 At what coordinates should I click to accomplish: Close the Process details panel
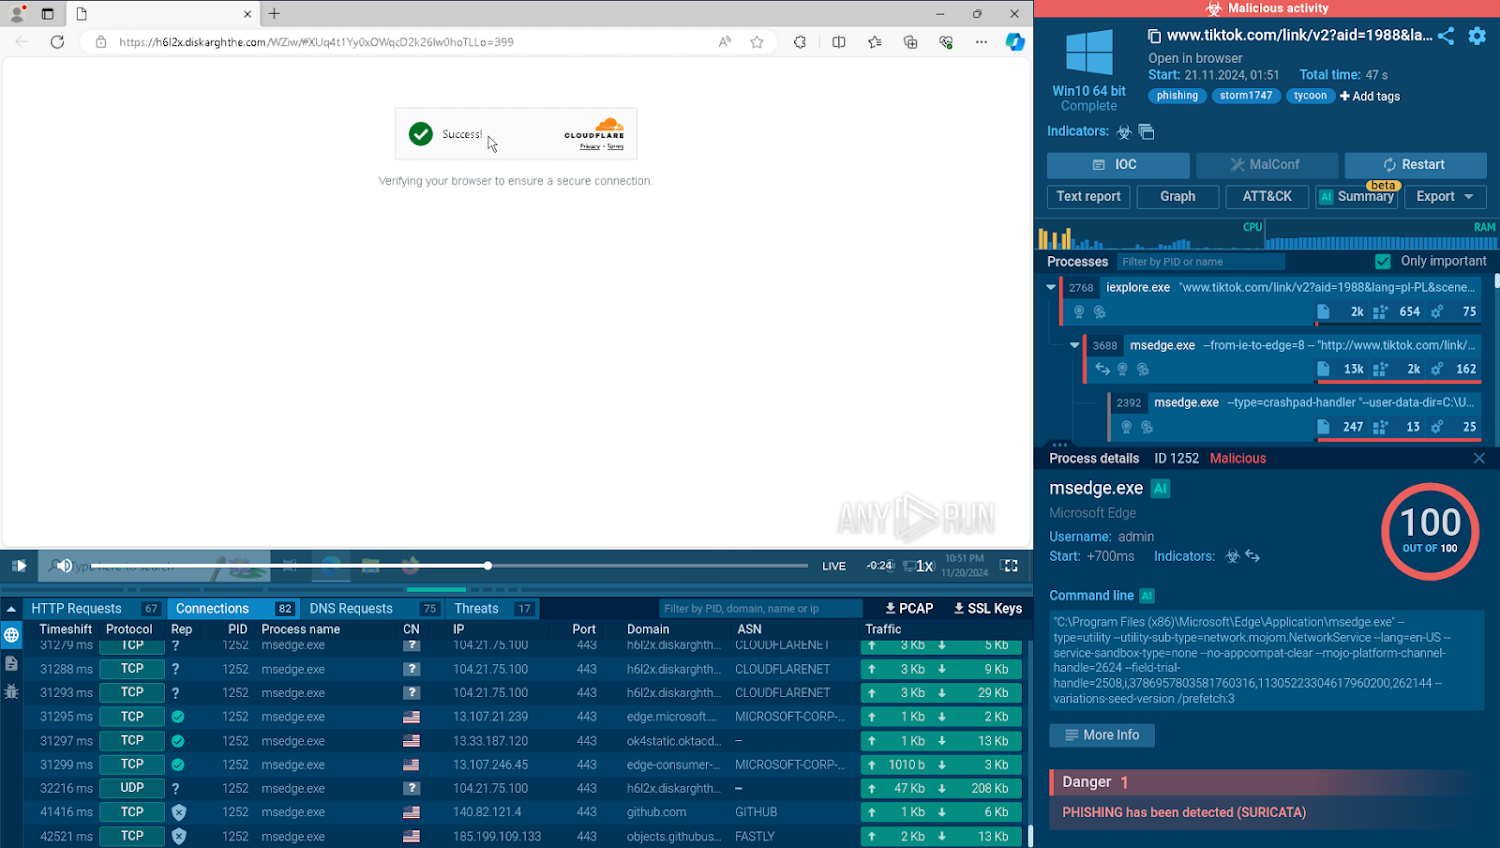click(1479, 458)
